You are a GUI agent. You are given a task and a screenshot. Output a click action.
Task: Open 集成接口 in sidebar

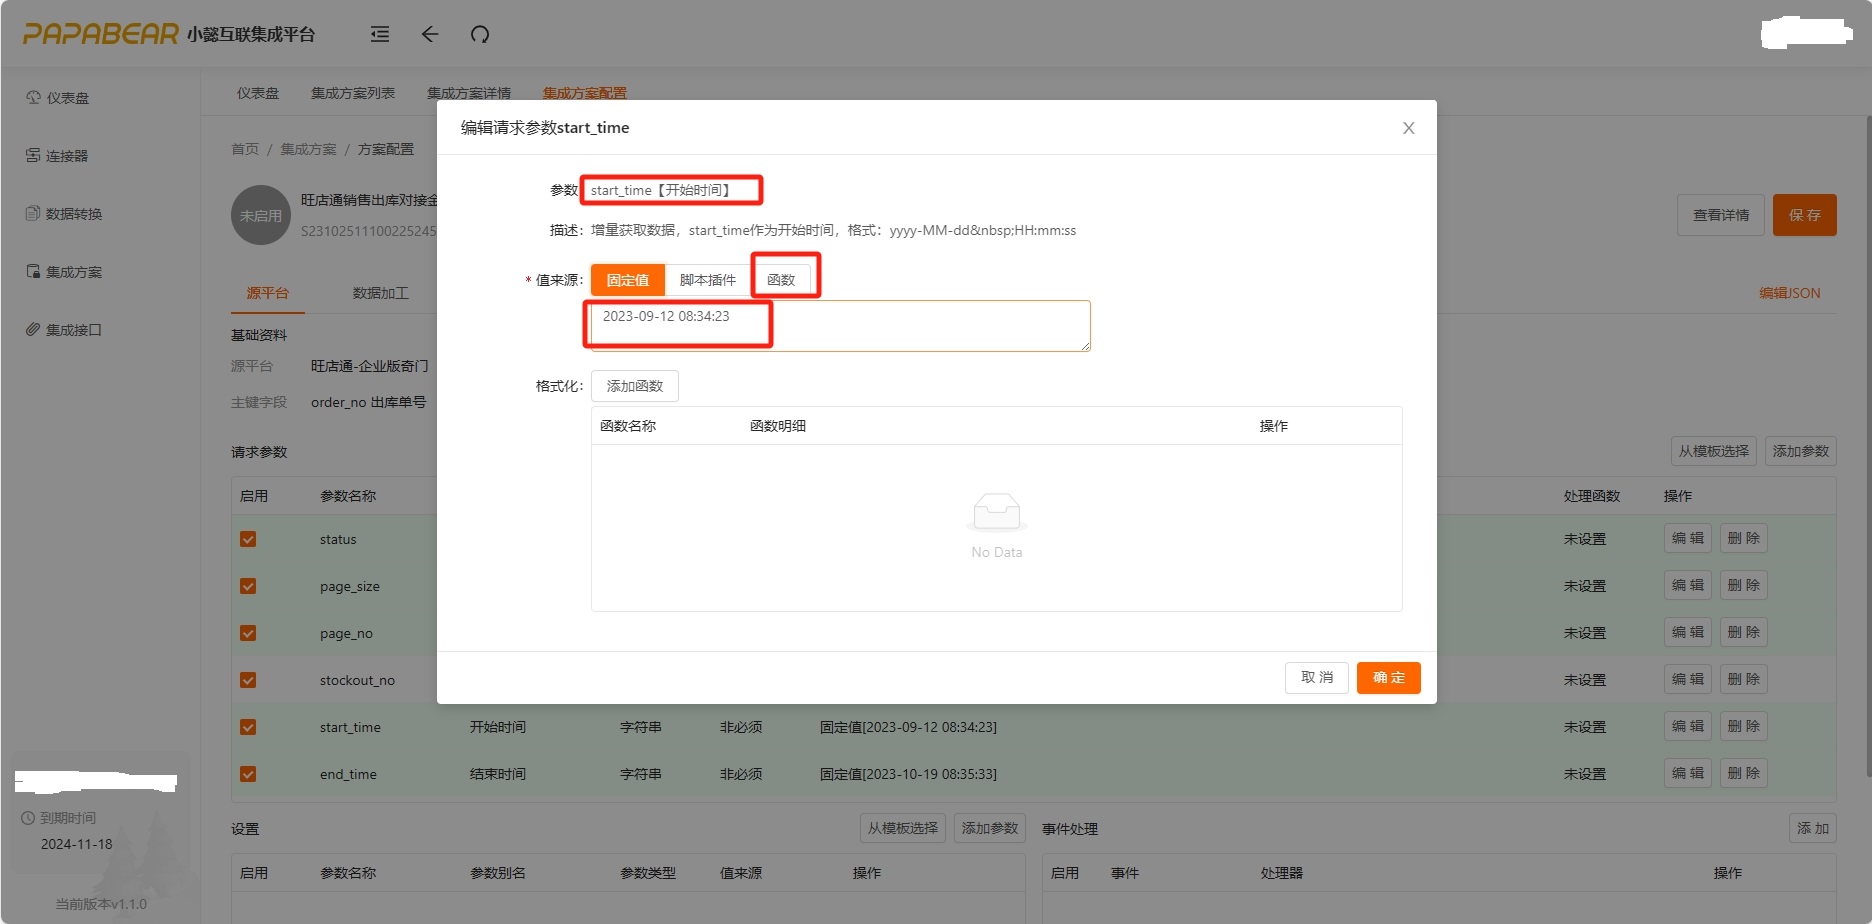pos(73,330)
